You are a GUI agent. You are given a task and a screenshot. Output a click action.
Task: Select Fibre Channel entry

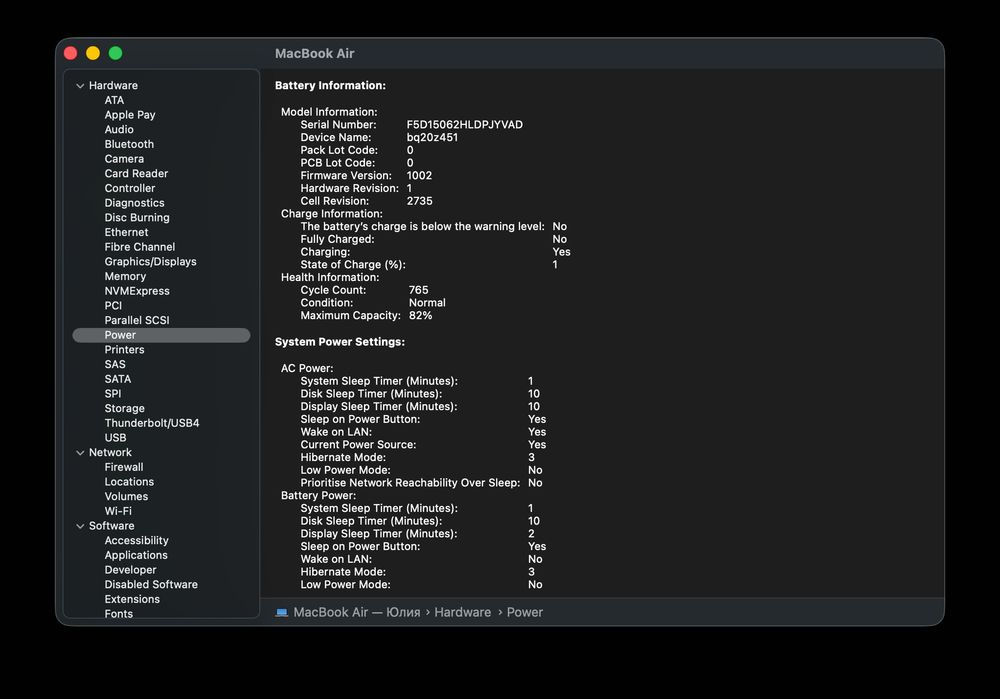click(140, 247)
